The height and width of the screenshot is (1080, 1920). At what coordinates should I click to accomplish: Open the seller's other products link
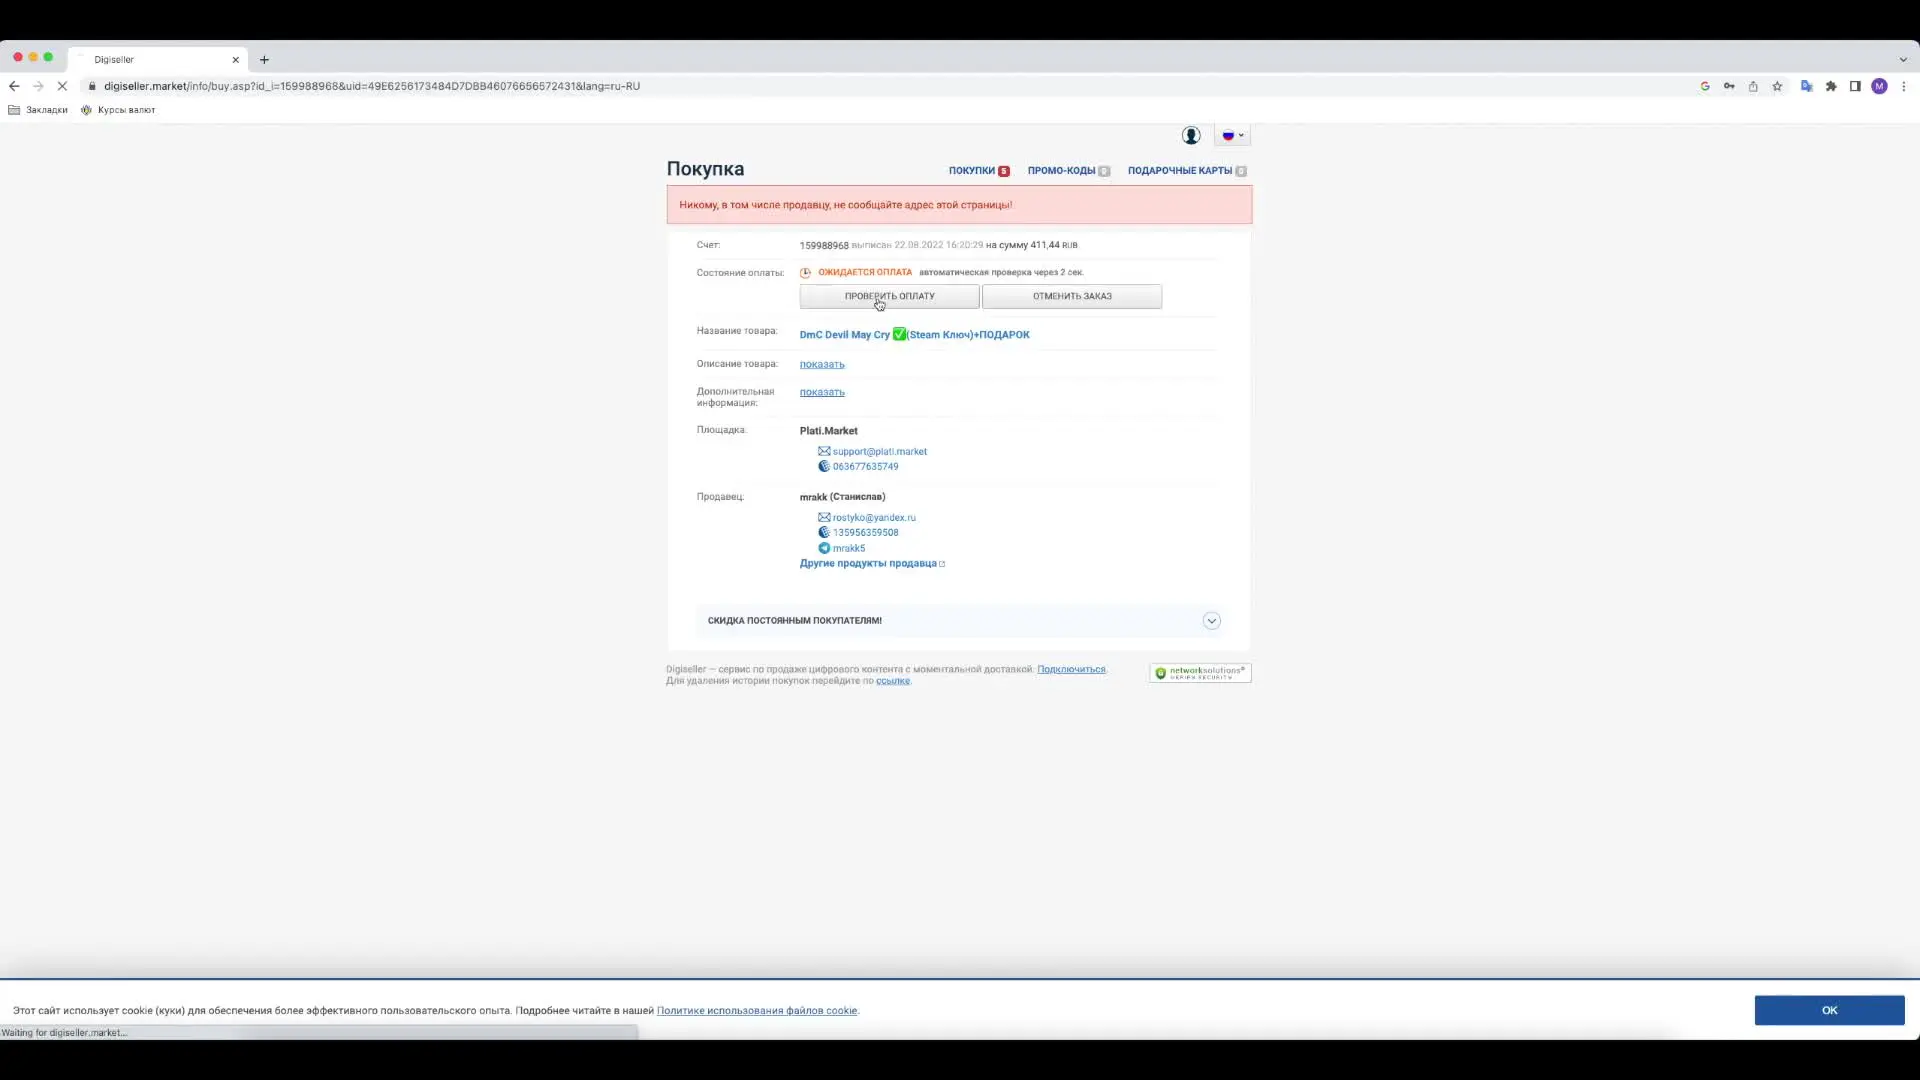coord(868,564)
